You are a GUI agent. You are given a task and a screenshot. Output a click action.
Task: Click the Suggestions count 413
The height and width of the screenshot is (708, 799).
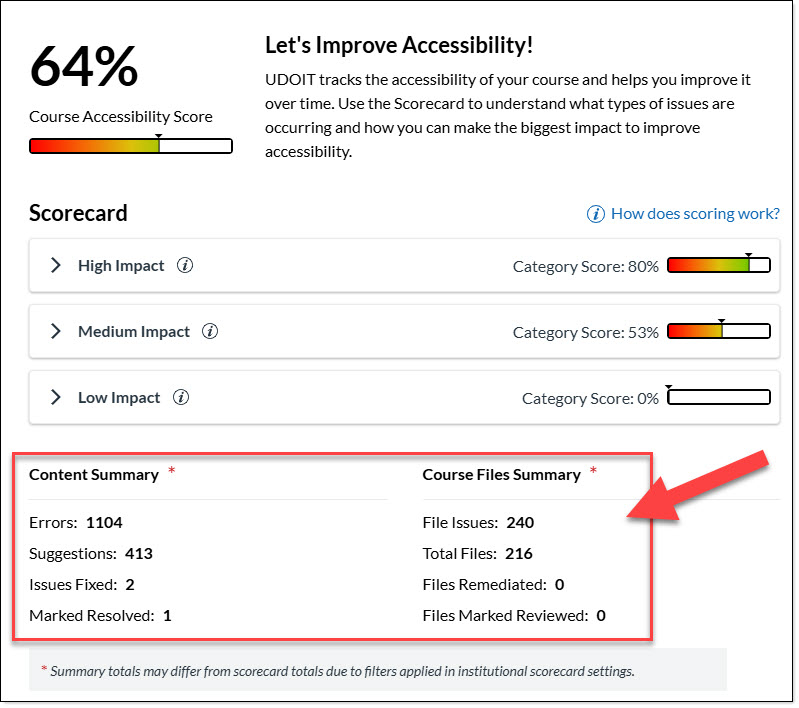click(x=139, y=553)
